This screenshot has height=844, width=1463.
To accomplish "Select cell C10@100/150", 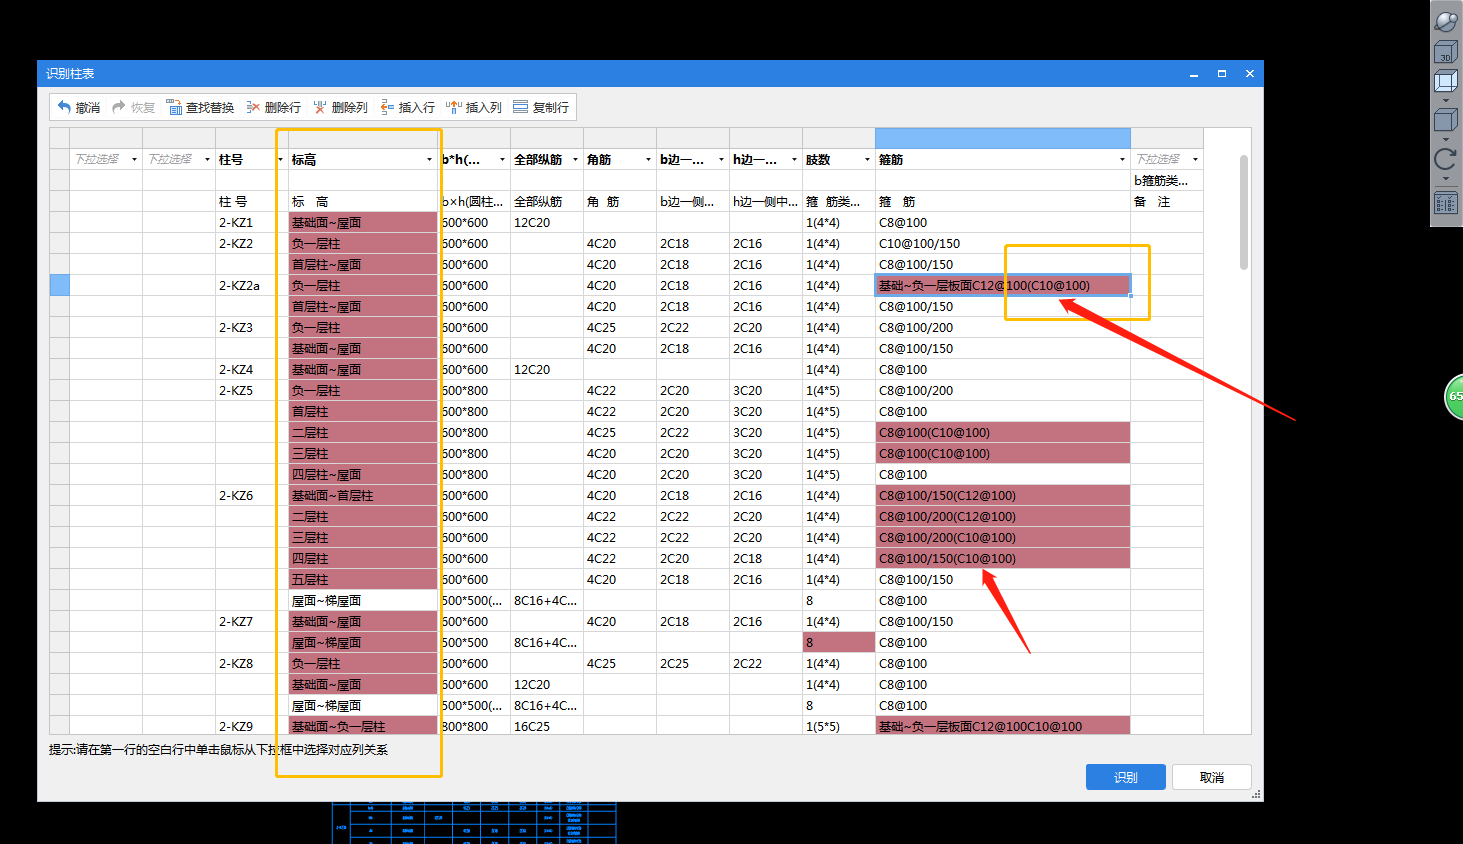I will coord(1003,243).
